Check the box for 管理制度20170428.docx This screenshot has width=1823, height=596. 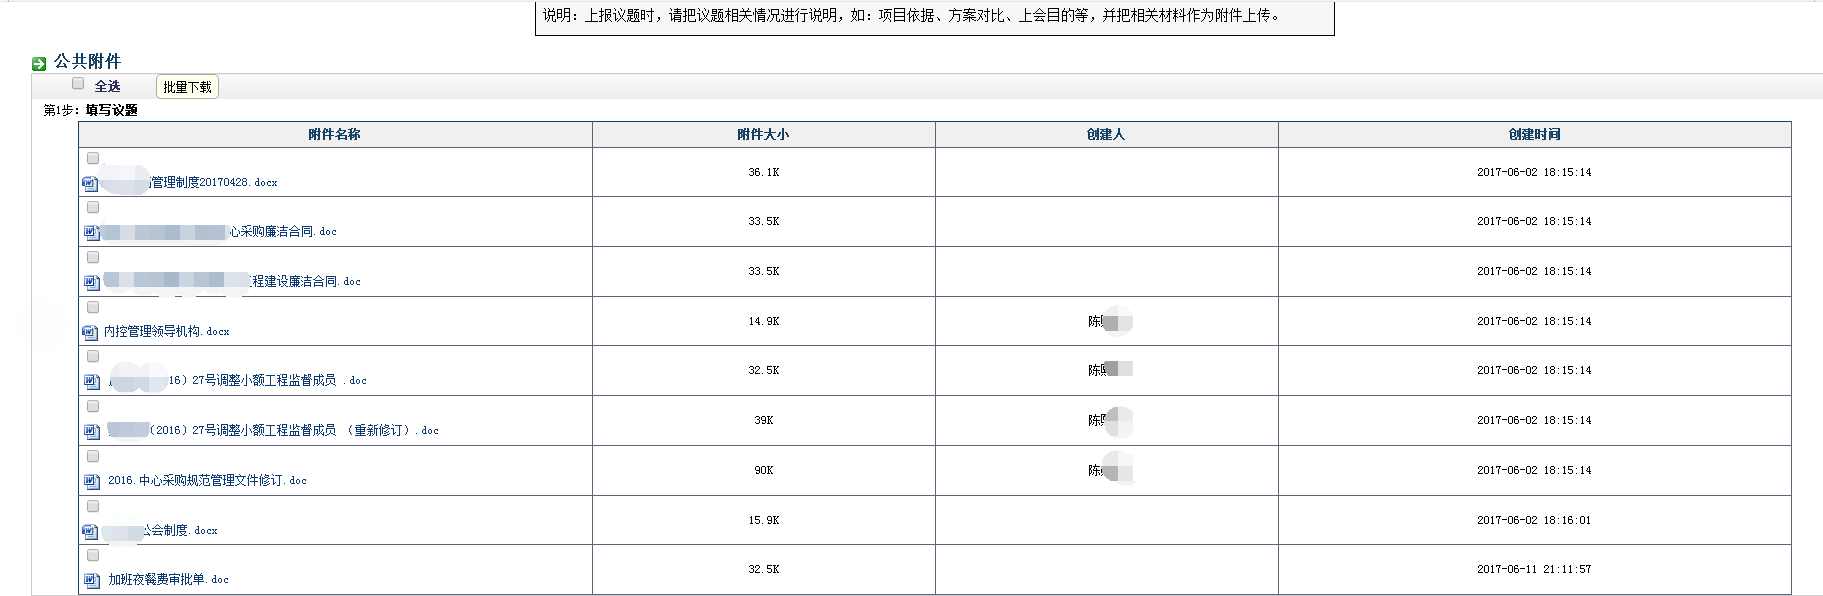click(93, 158)
